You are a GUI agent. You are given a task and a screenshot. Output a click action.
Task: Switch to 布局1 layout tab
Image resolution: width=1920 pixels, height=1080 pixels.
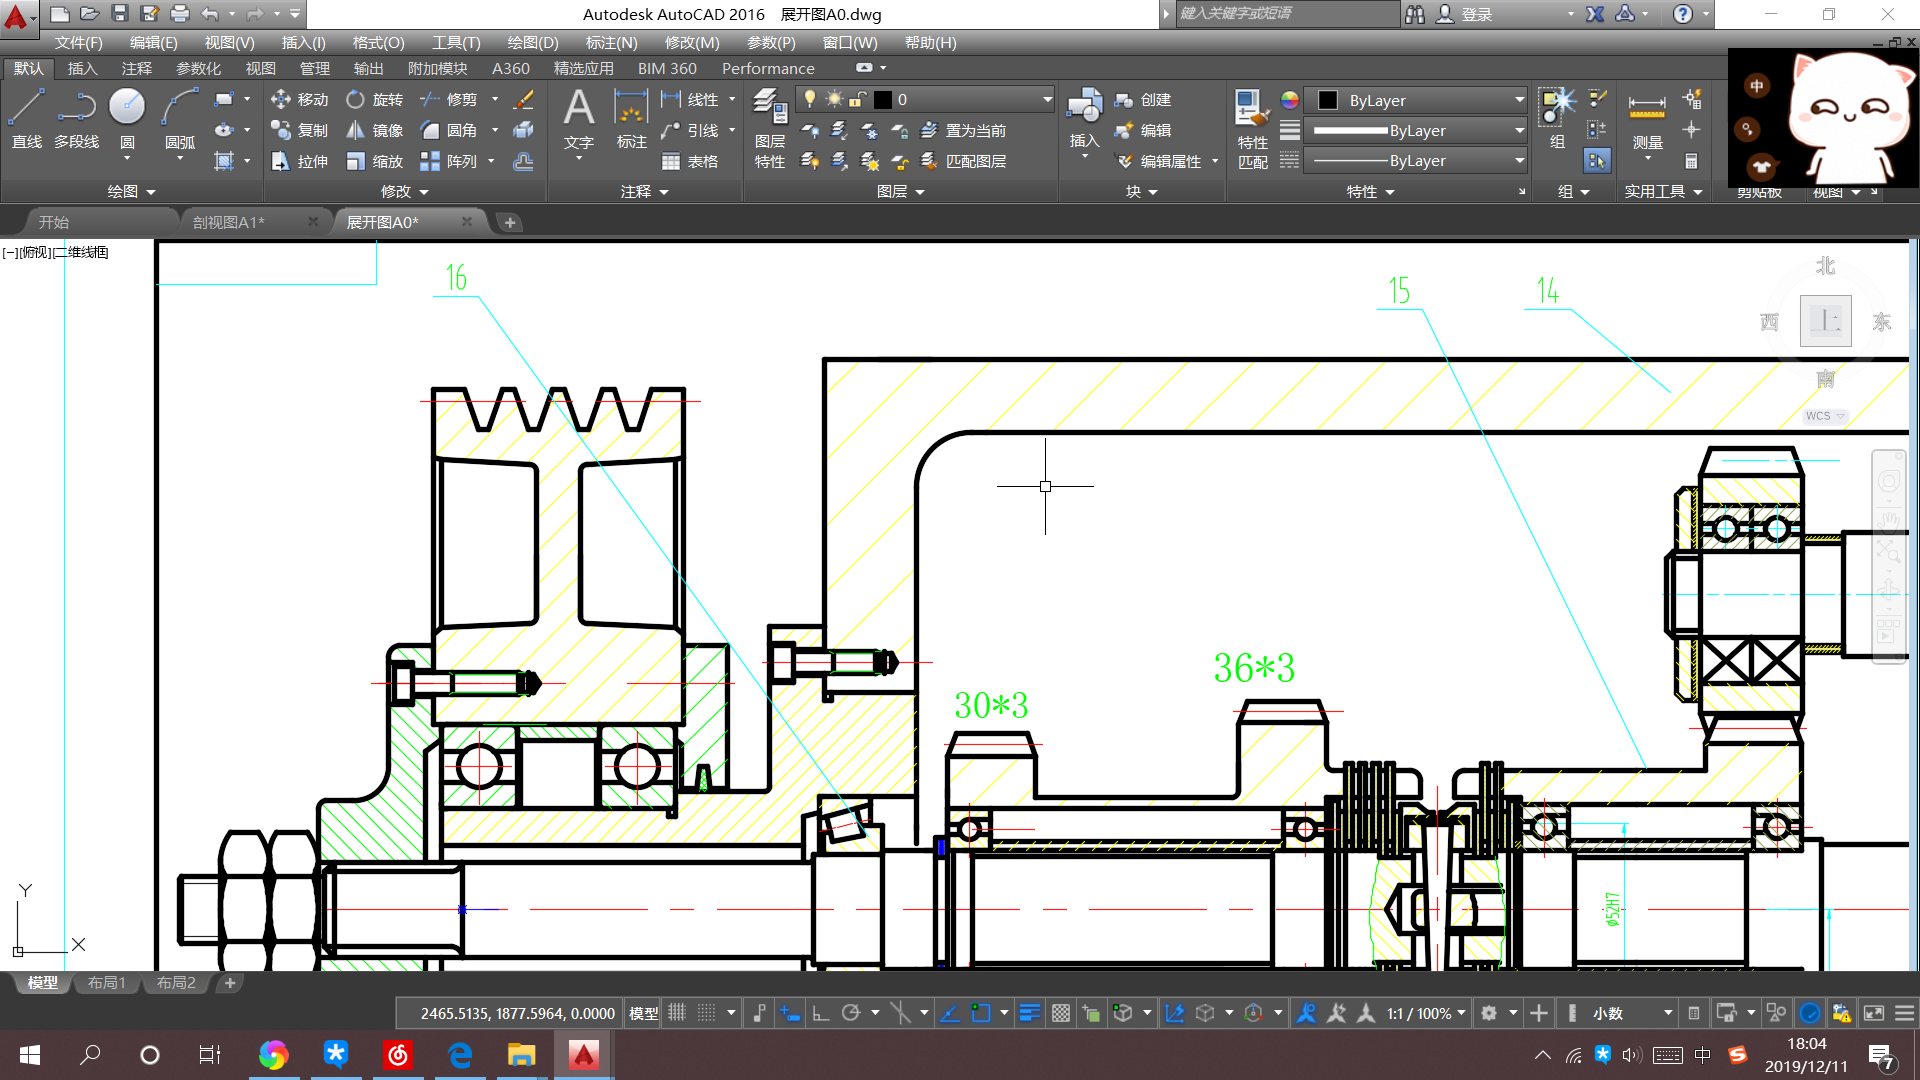coord(107,983)
